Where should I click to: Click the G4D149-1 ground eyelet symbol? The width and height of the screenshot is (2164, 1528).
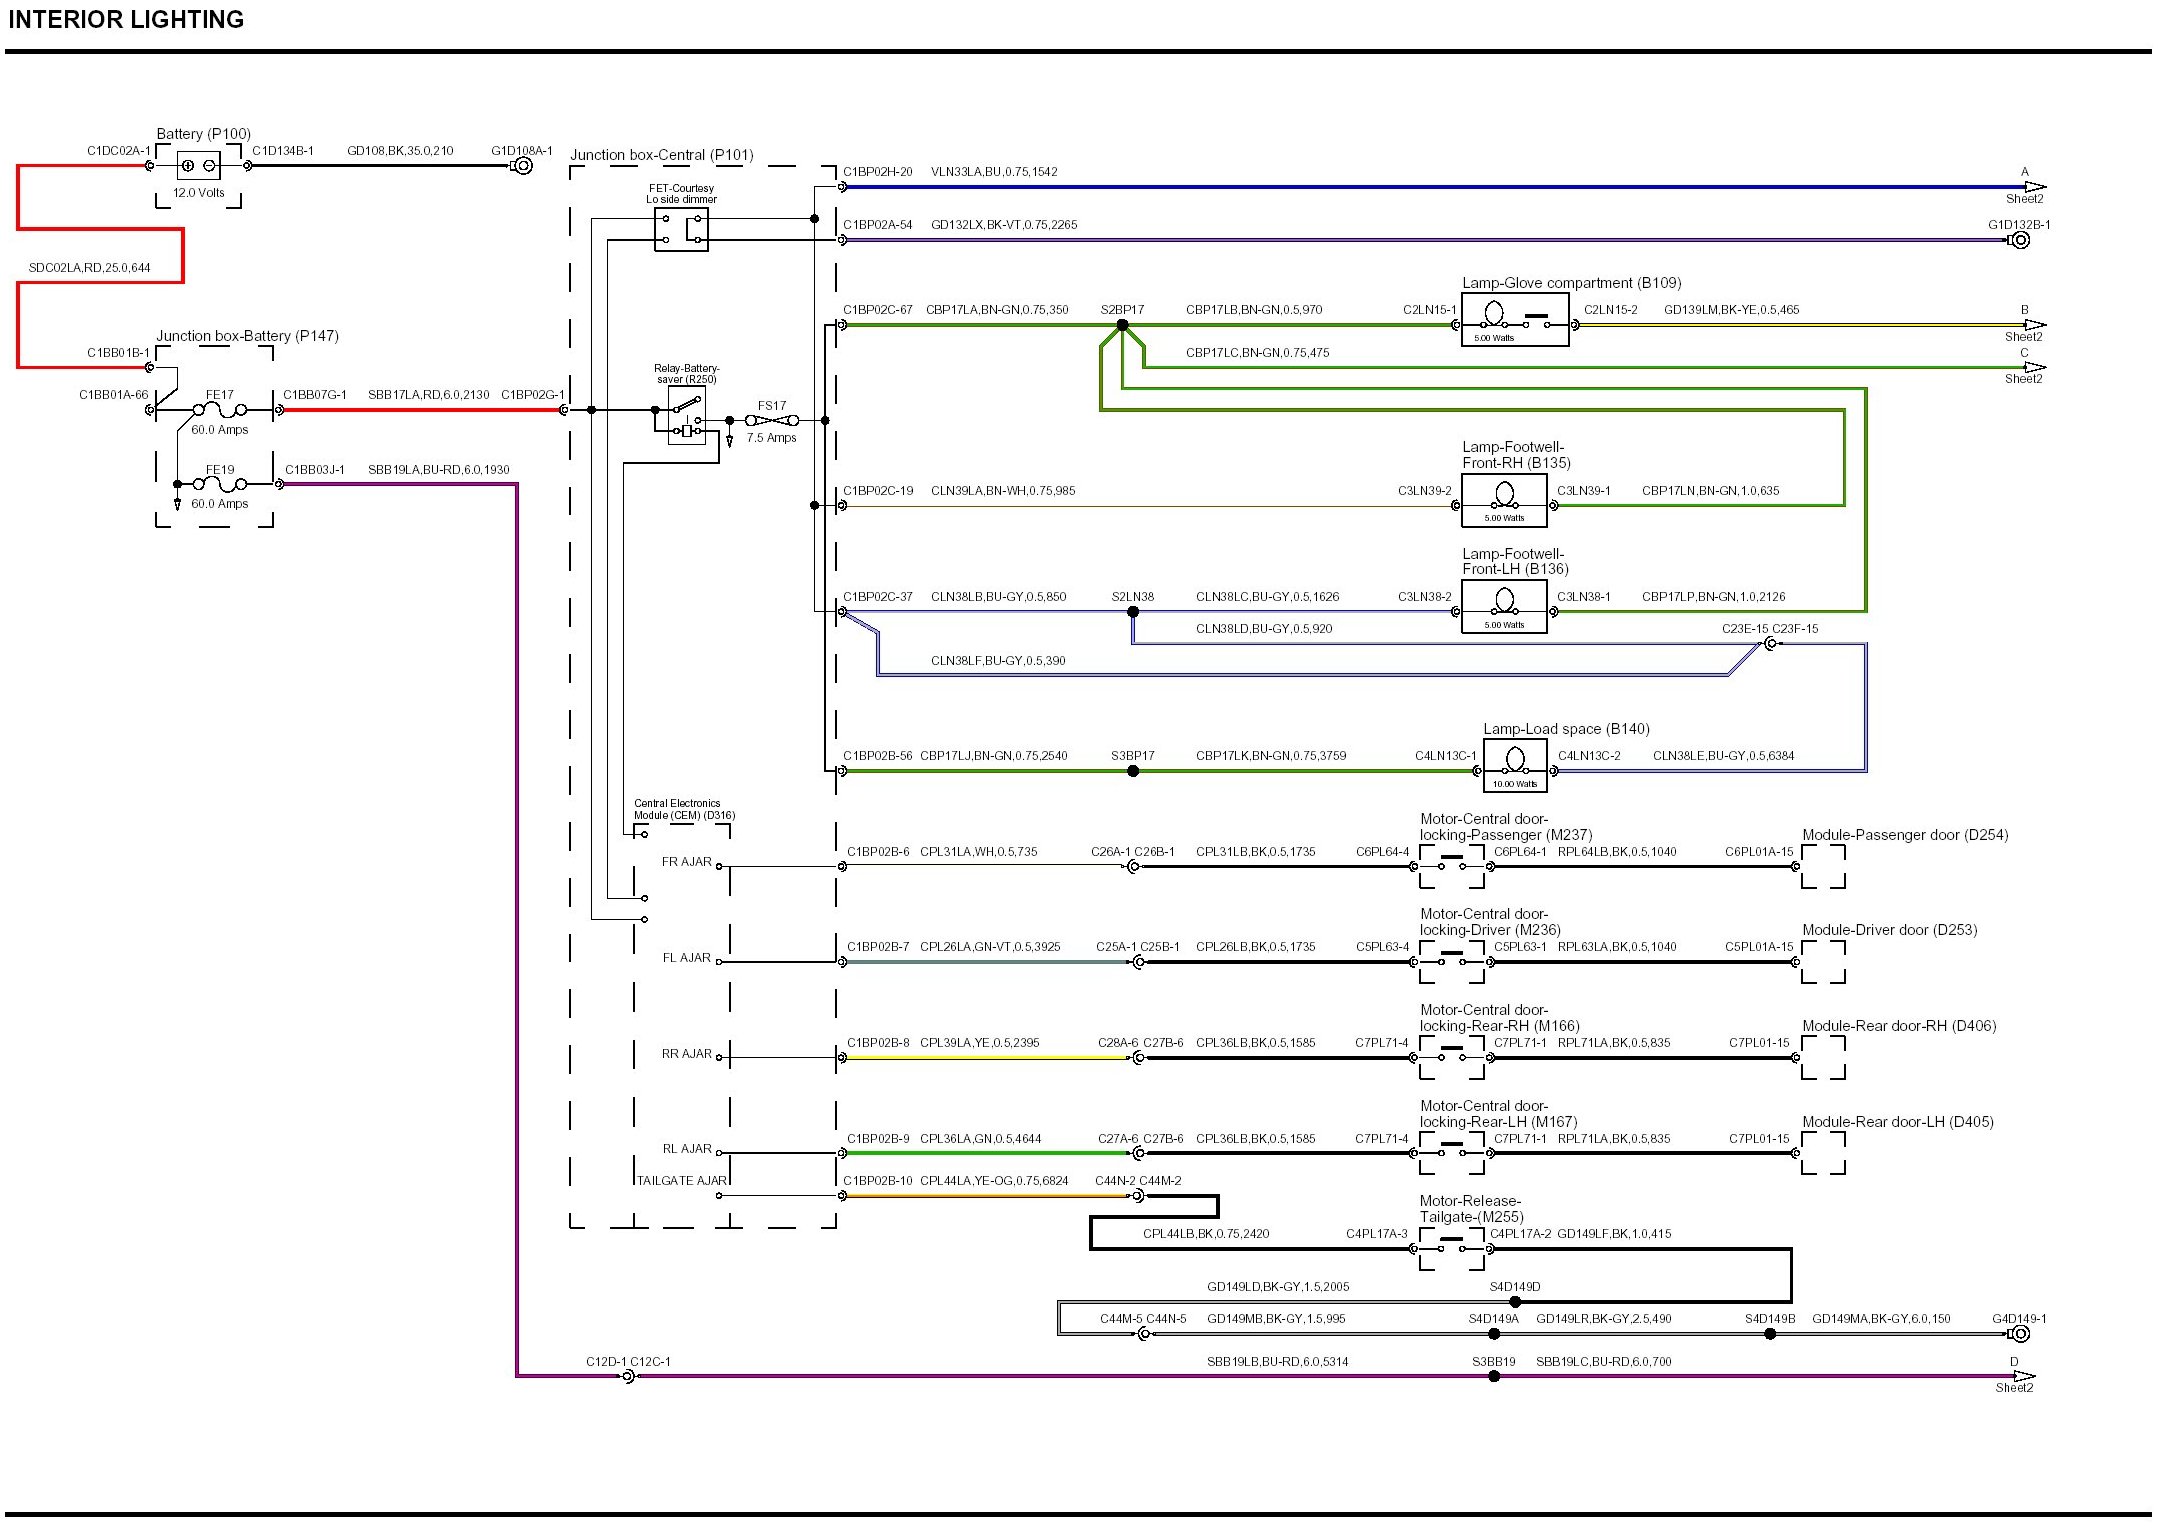[2019, 1334]
